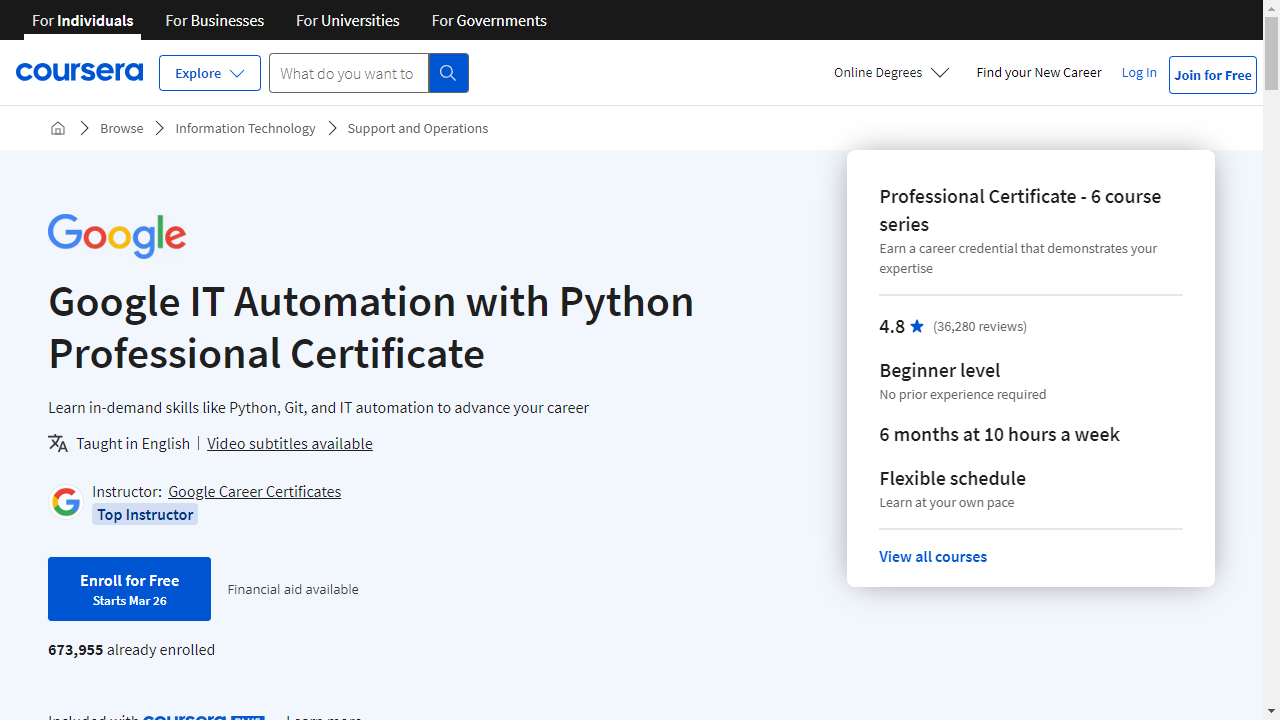The width and height of the screenshot is (1280, 720).
Task: Click the blue rating star icon
Action: (917, 326)
